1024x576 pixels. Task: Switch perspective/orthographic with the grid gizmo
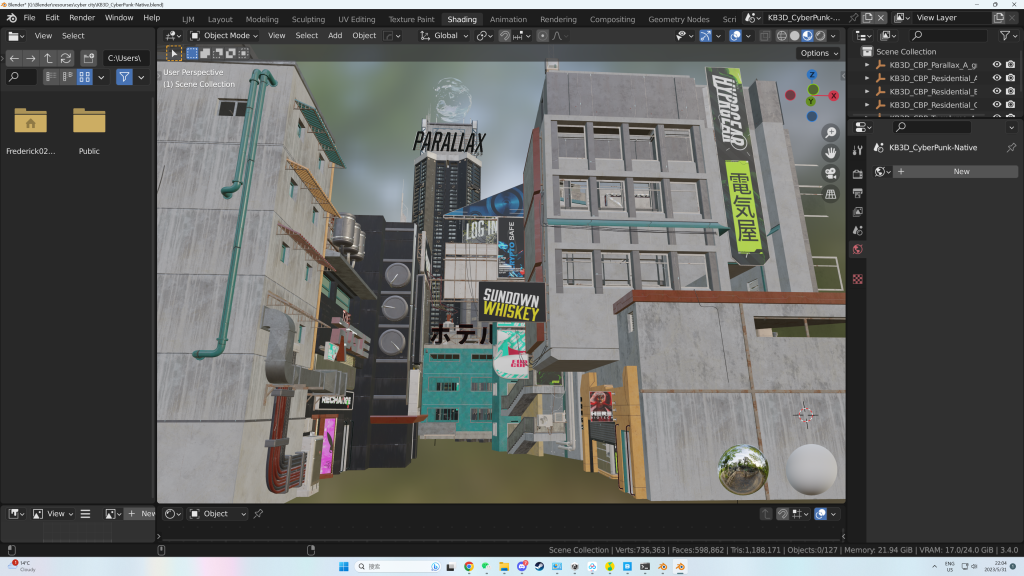pos(831,193)
